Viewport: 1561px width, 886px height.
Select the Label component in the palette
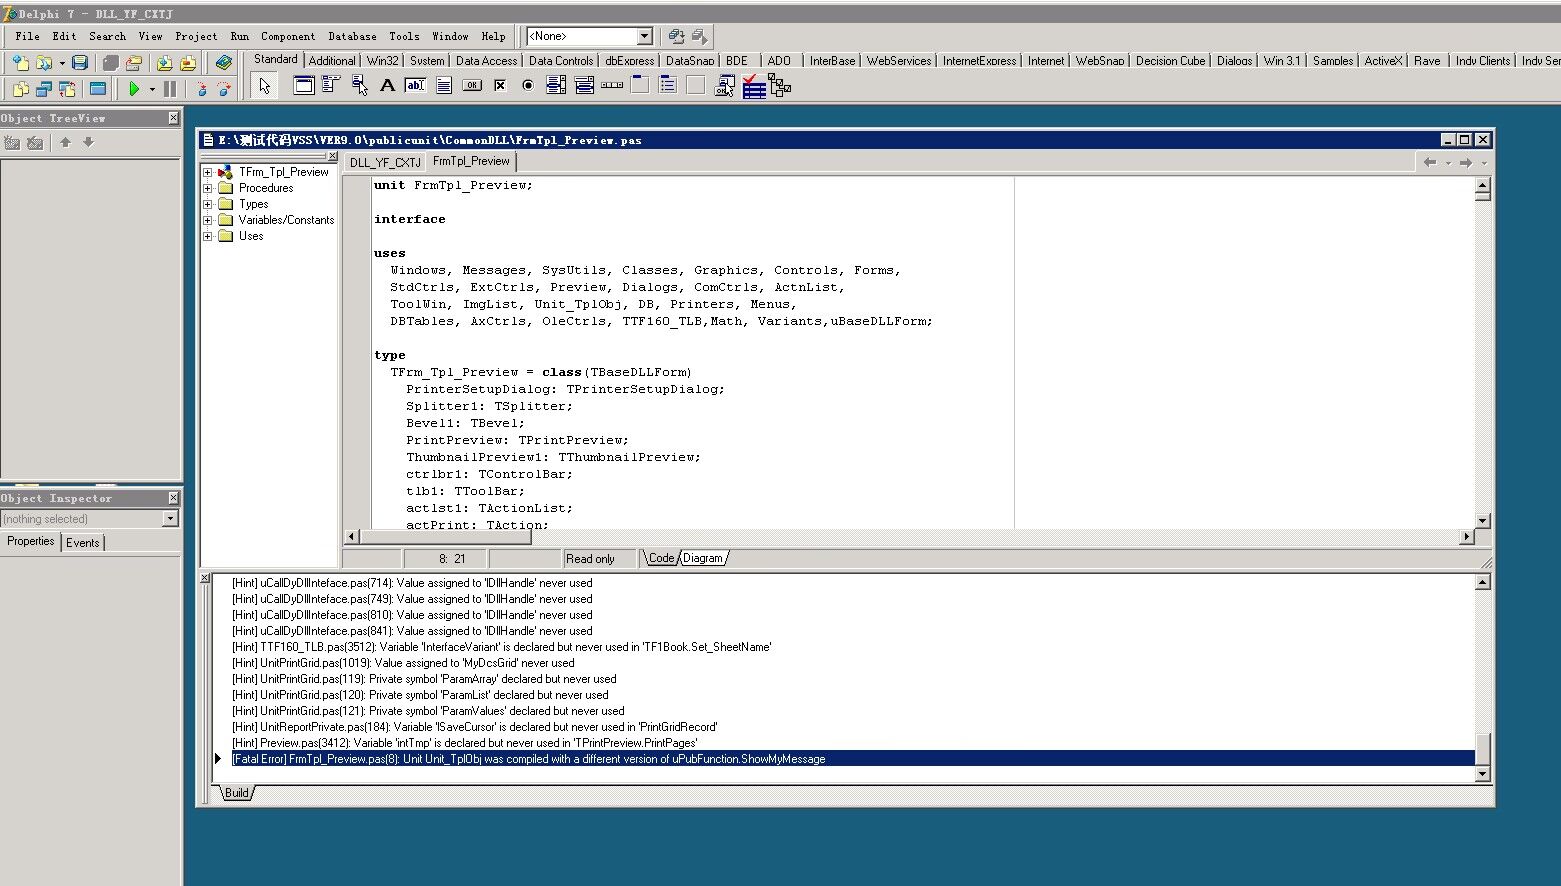(387, 86)
